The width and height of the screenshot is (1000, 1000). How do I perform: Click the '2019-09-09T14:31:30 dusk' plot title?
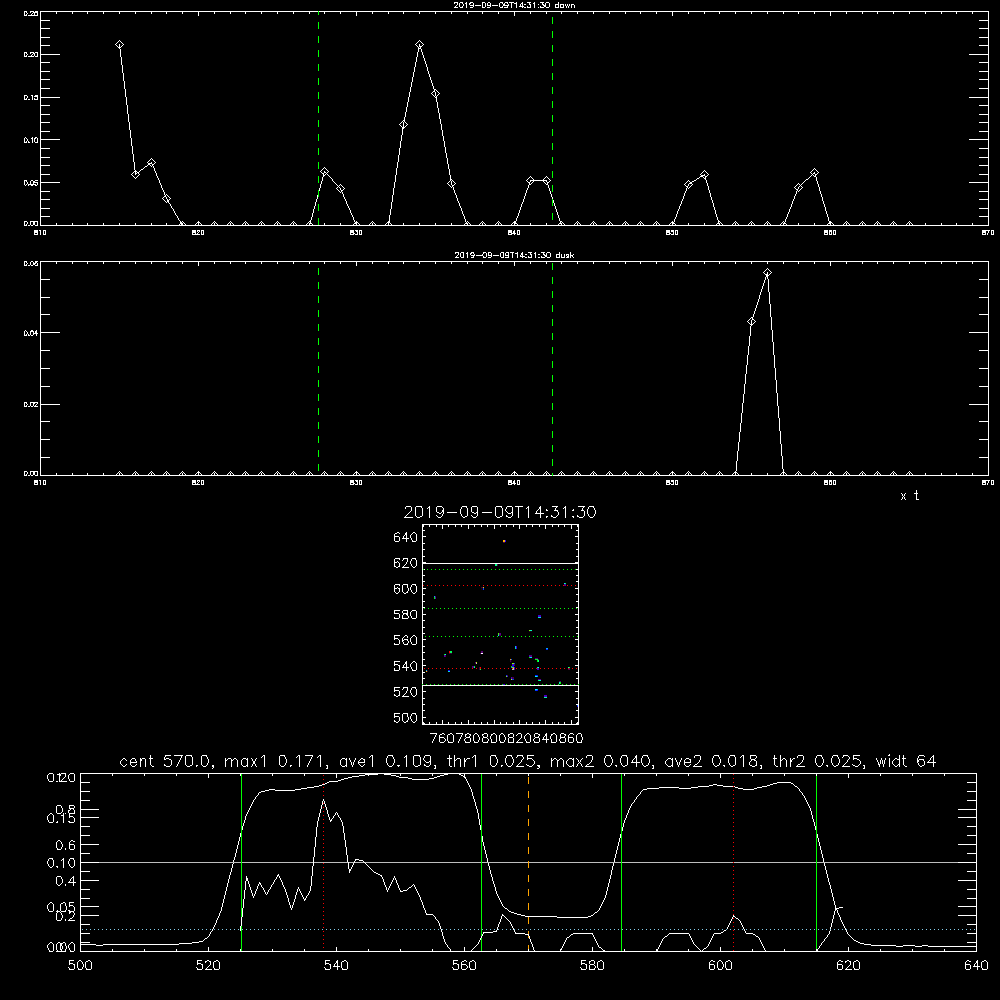pos(514,255)
